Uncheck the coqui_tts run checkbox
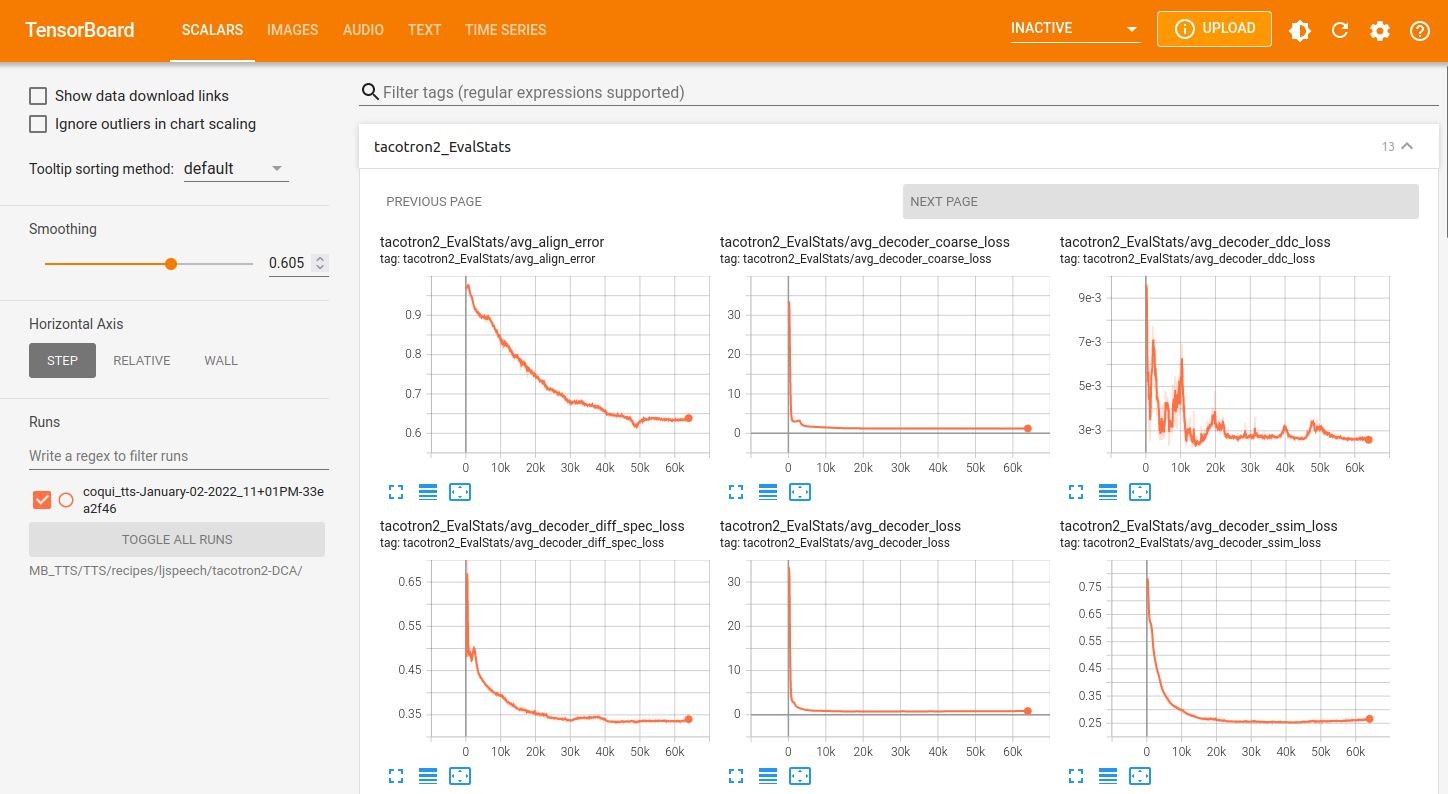 tap(42, 500)
